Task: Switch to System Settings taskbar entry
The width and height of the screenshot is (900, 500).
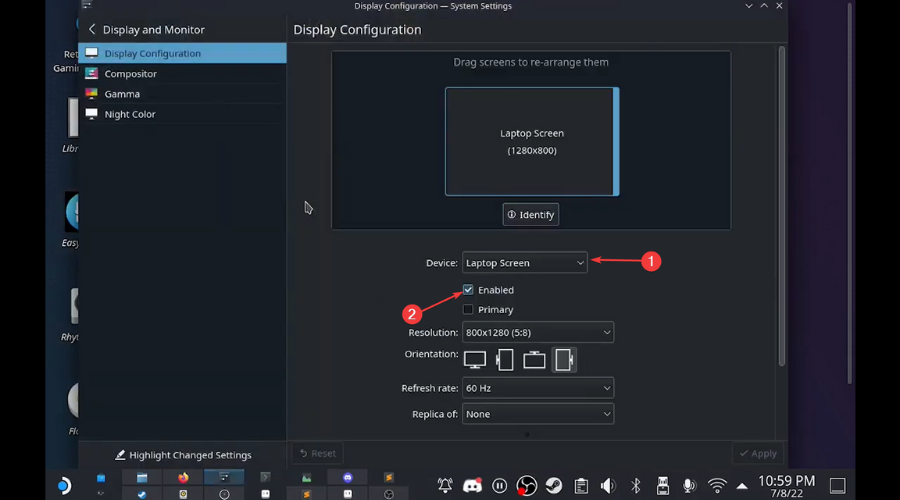Action: [x=224, y=478]
